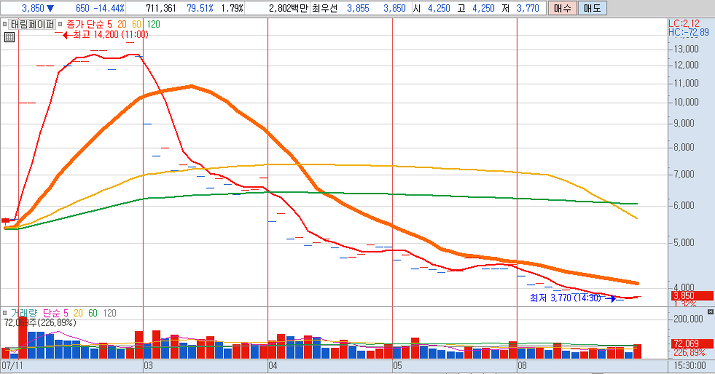The image size is (715, 374).
Task: Click the 5,000 price axis label
Action: (x=684, y=242)
